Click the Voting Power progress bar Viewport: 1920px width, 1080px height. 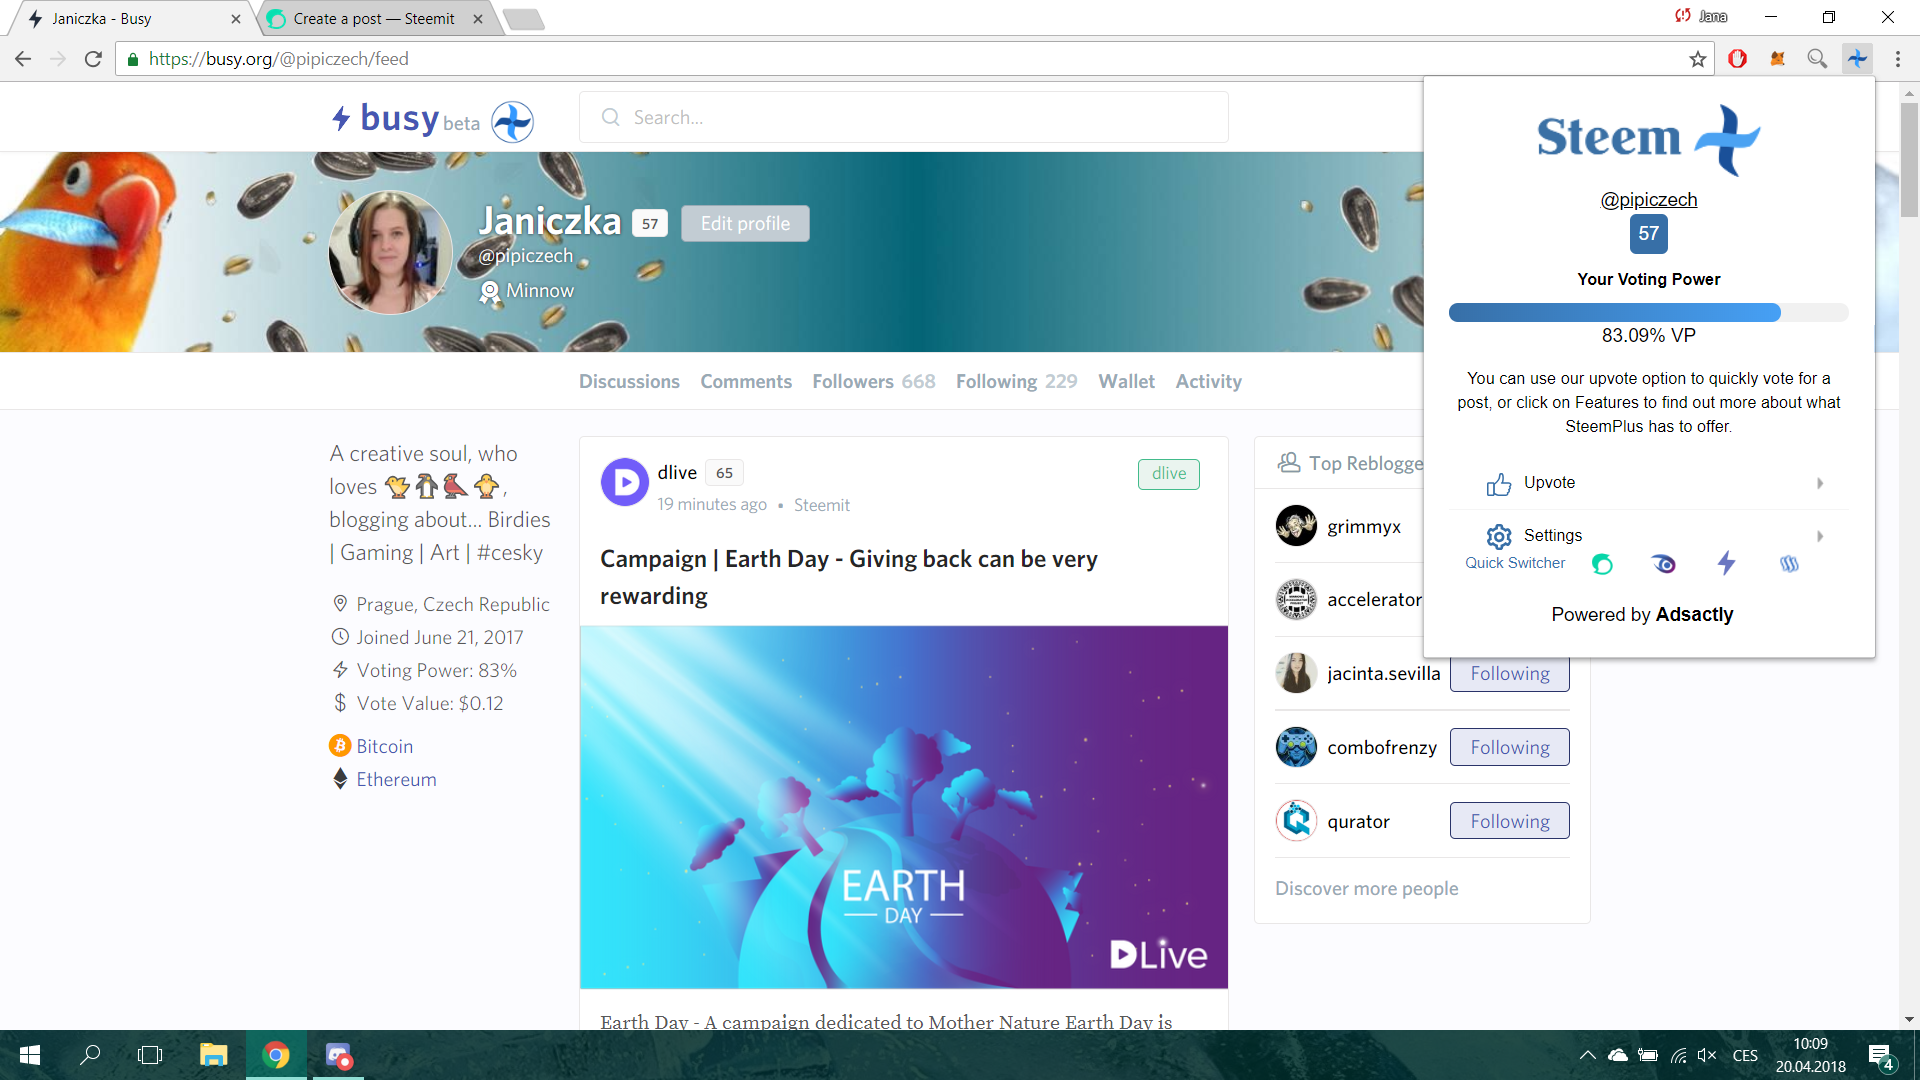tap(1648, 313)
